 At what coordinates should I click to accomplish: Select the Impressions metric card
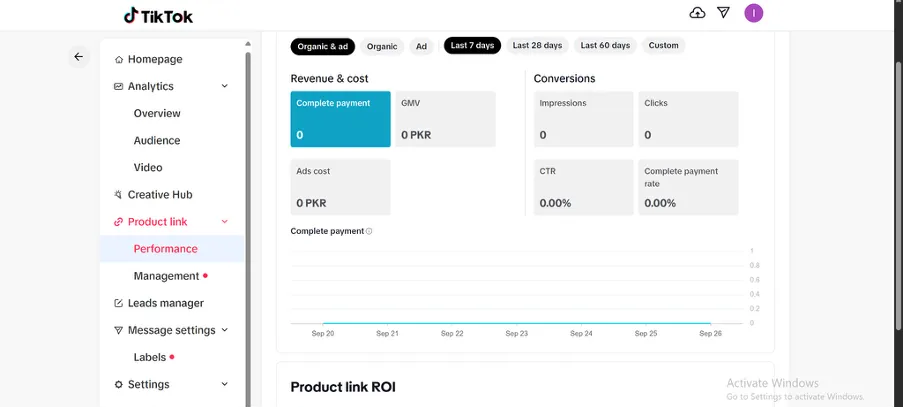tap(583, 119)
